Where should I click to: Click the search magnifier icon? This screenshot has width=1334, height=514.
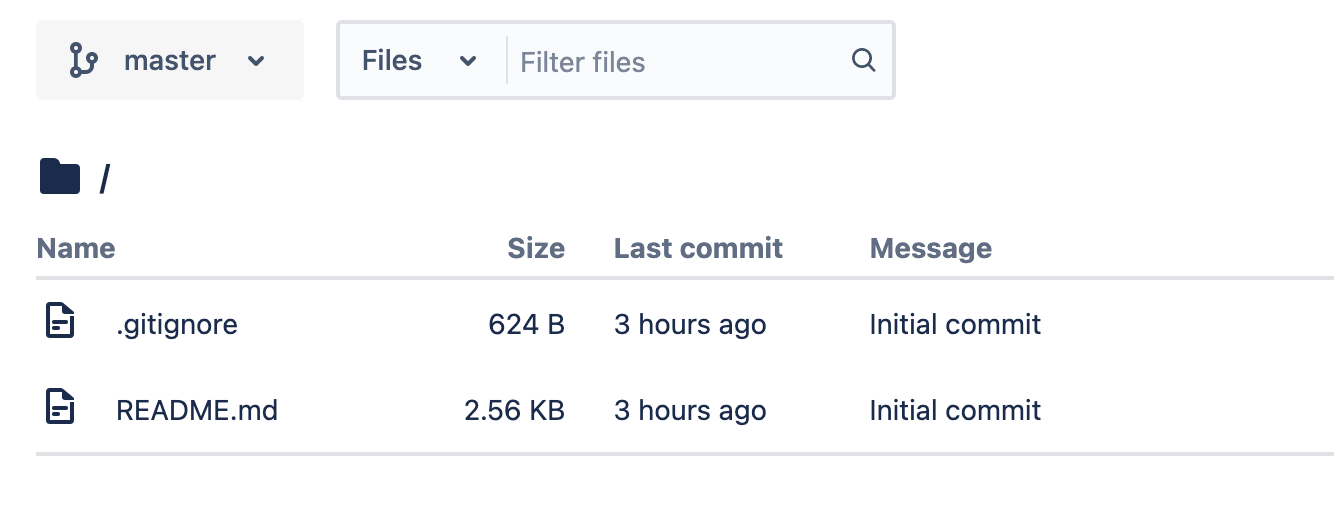click(x=863, y=60)
